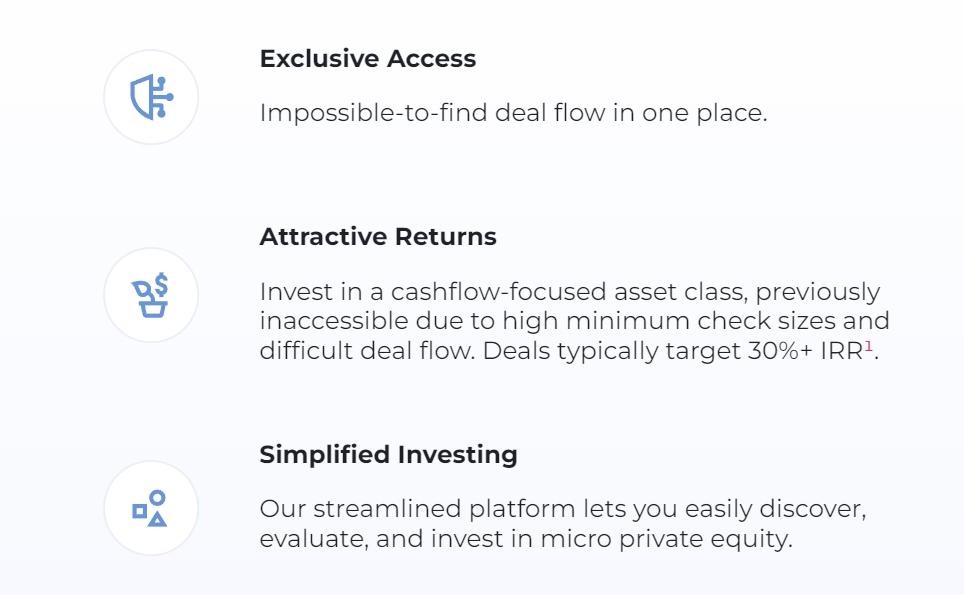Click the dollar sign in the returns icon
Image resolution: width=964 pixels, height=595 pixels.
(161, 285)
